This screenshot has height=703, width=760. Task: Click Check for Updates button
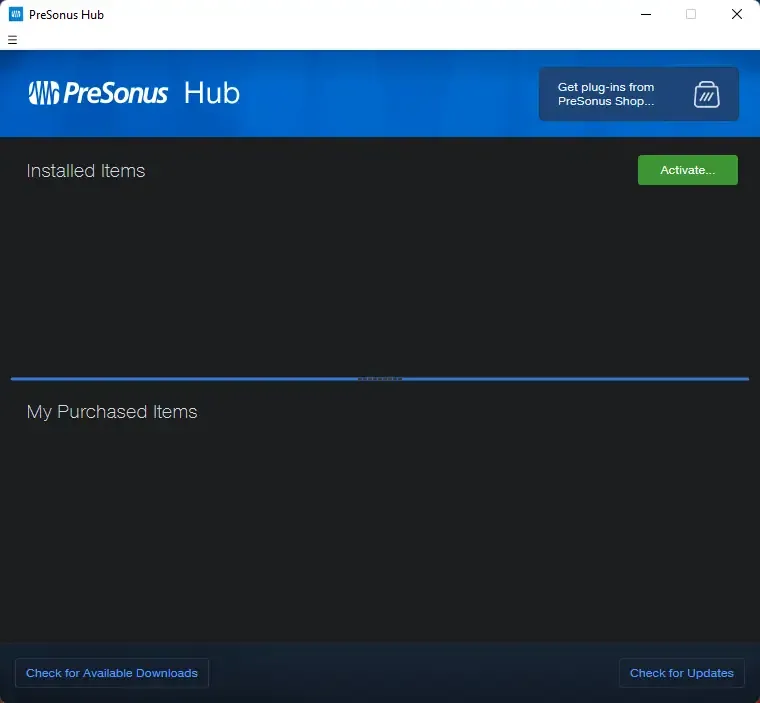click(681, 673)
